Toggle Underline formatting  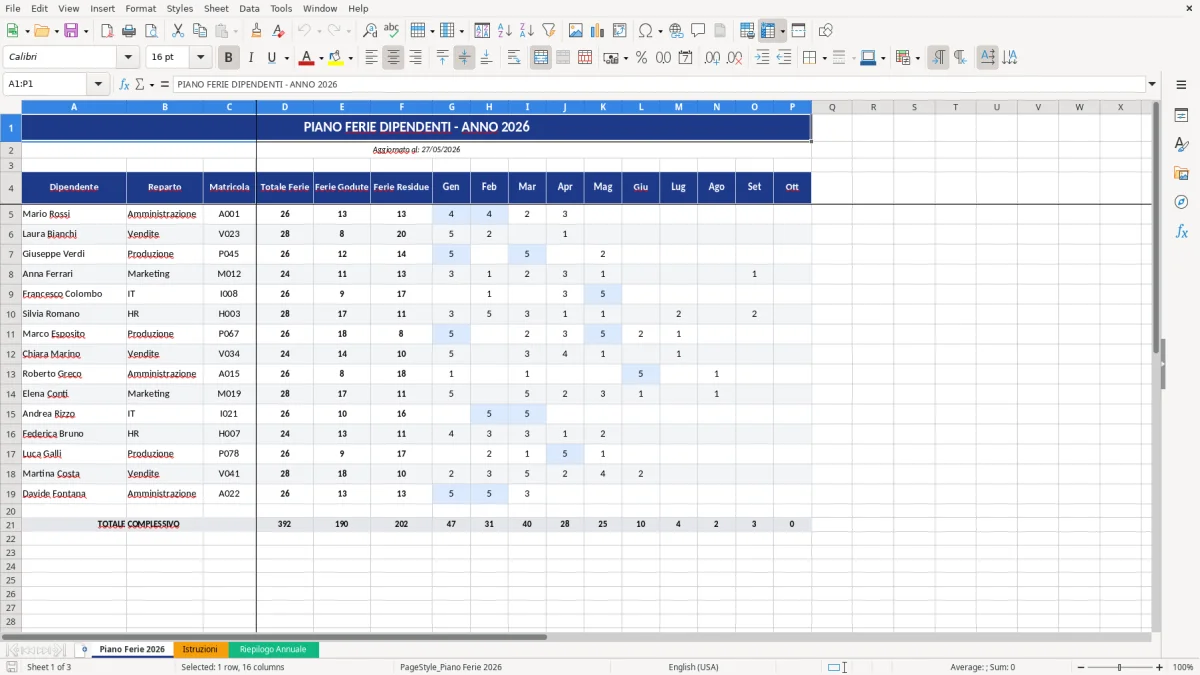(x=271, y=58)
